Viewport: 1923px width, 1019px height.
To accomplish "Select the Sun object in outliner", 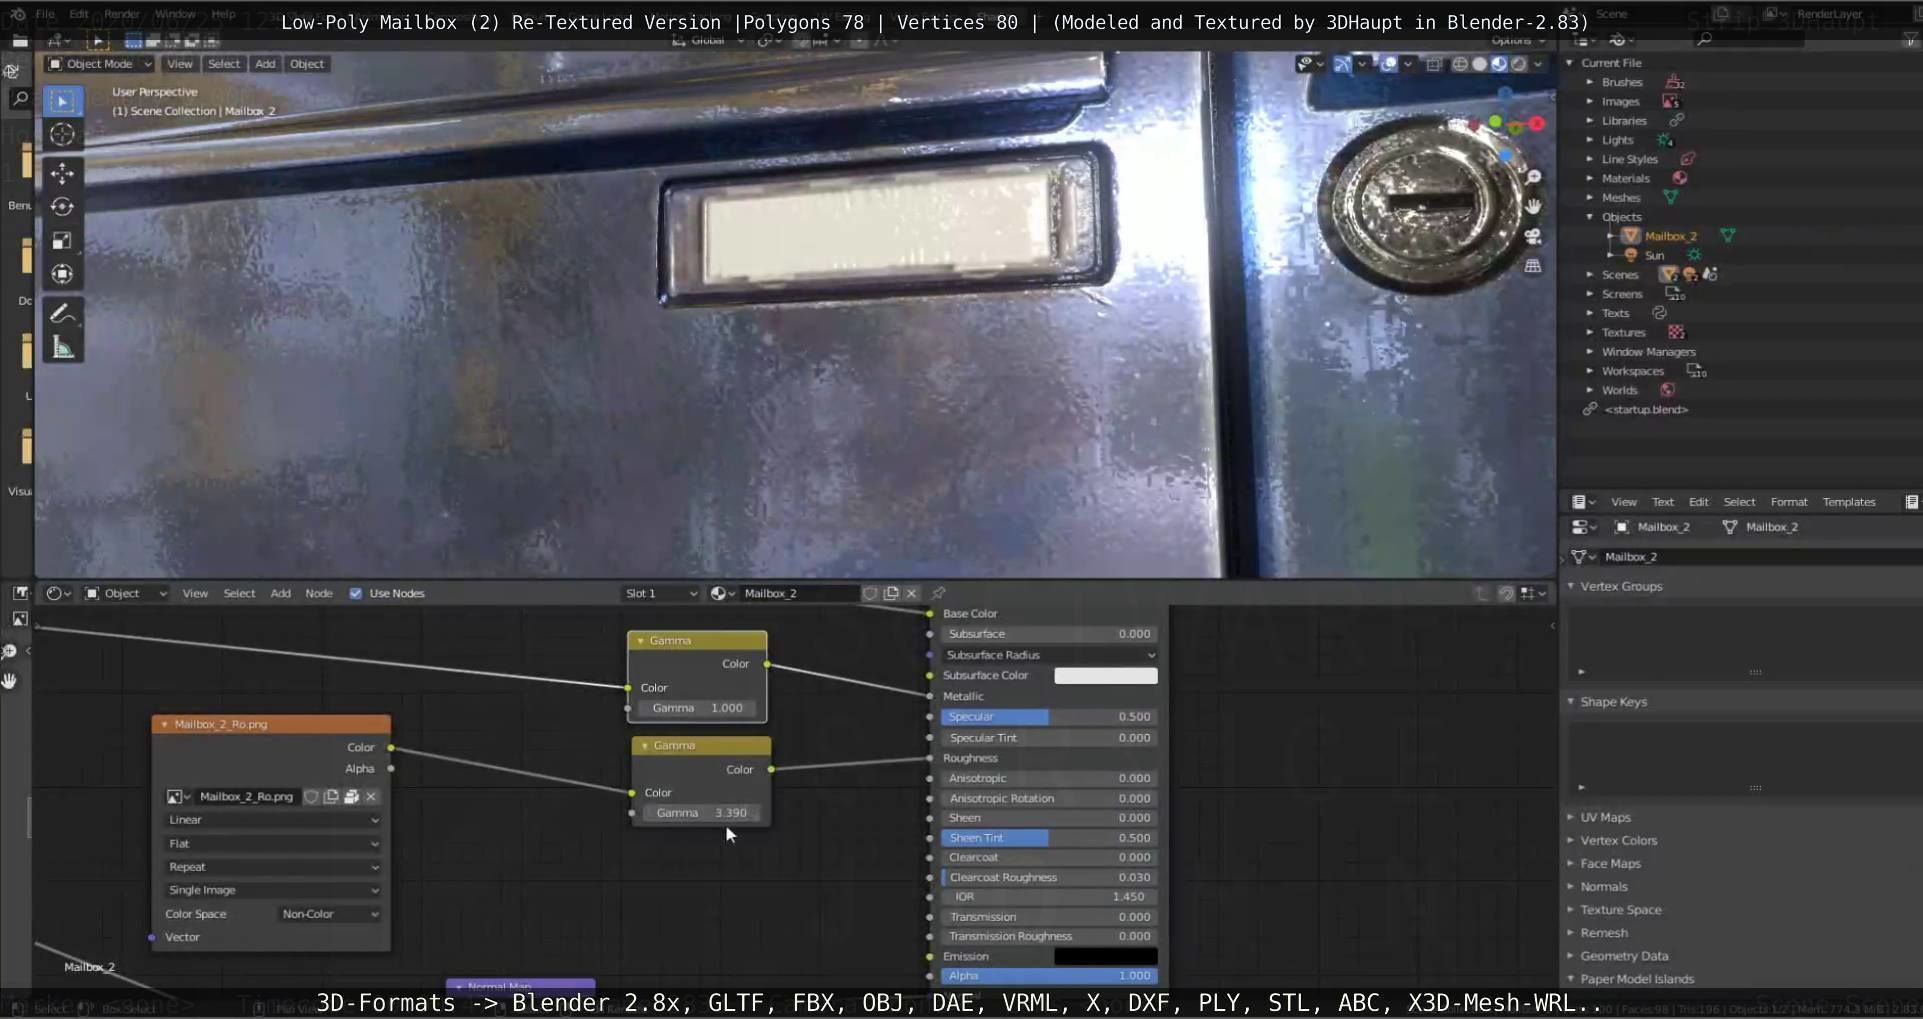I will [x=1654, y=256].
